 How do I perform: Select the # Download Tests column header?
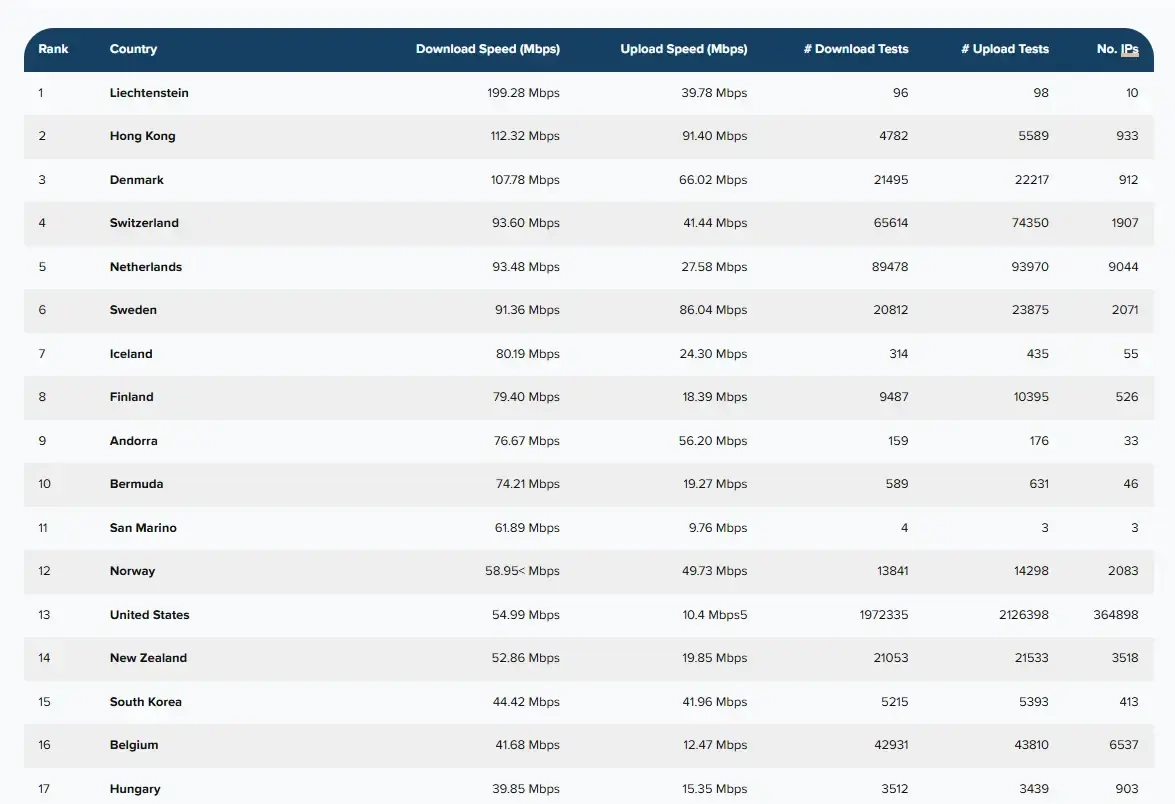[855, 49]
